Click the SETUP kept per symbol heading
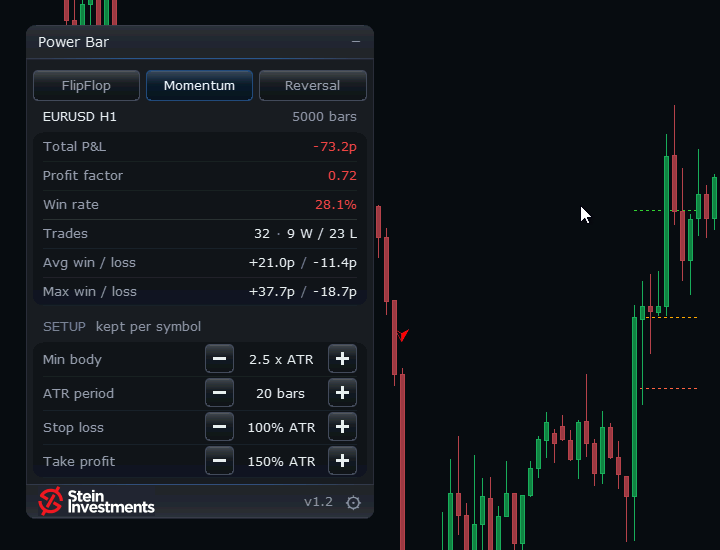The image size is (720, 550). [x=122, y=326]
